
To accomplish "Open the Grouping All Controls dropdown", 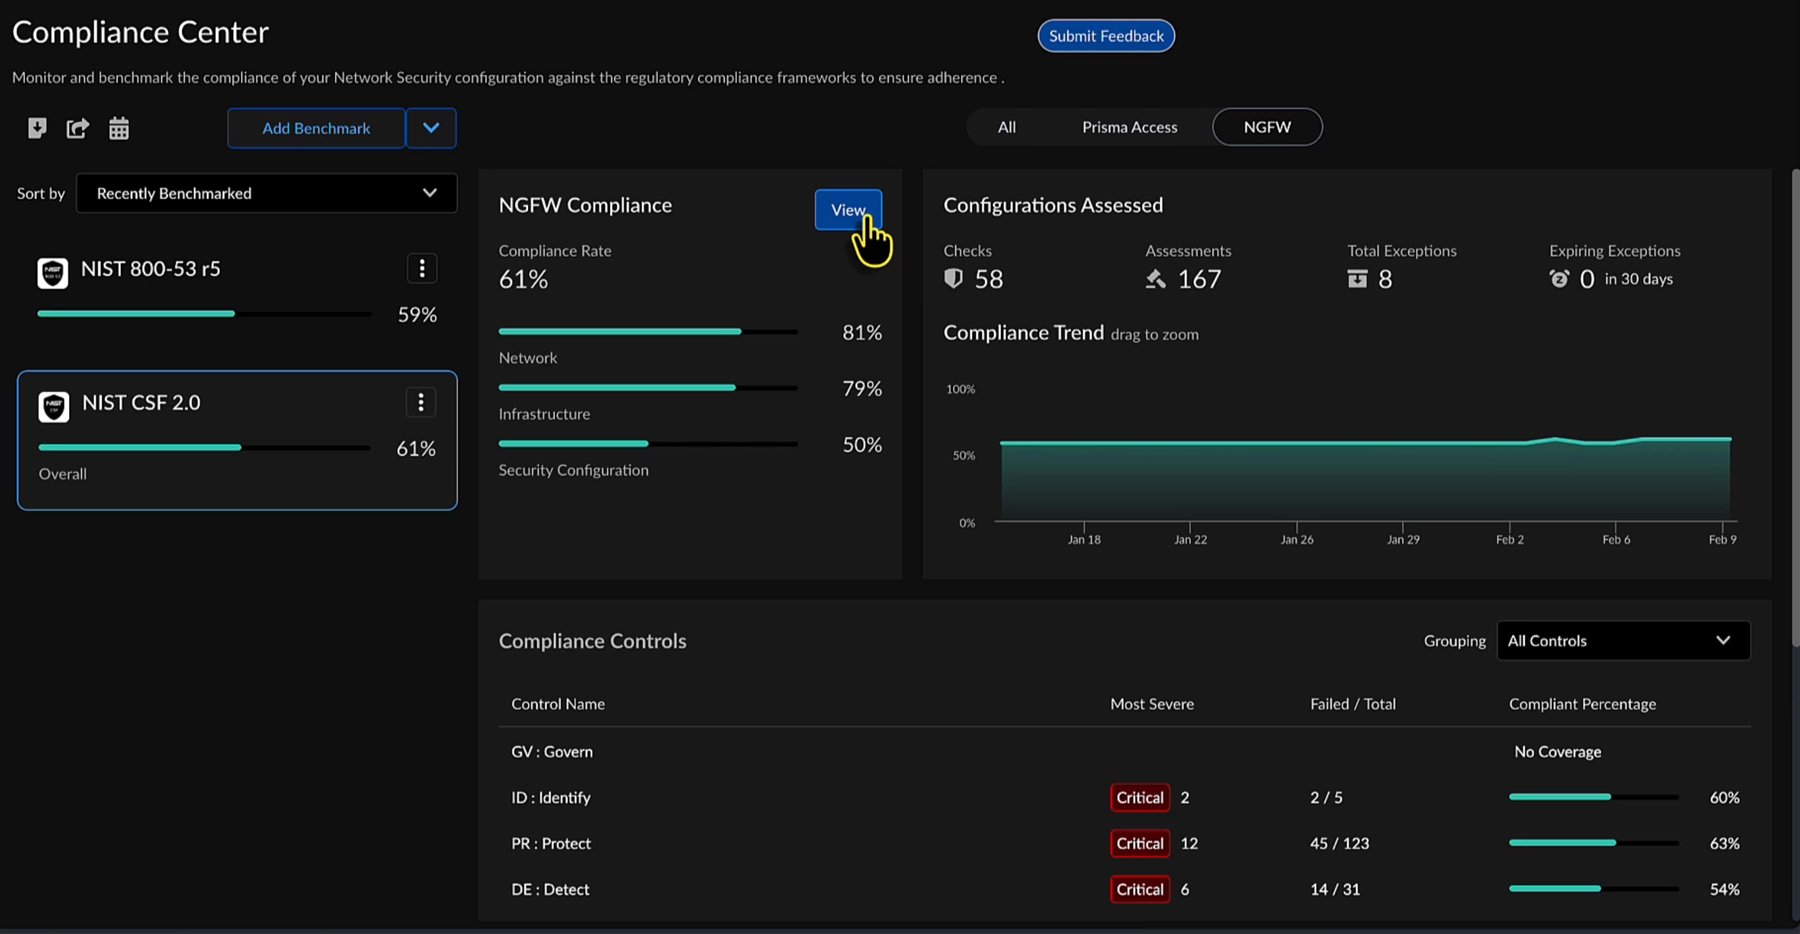I will coord(1622,641).
